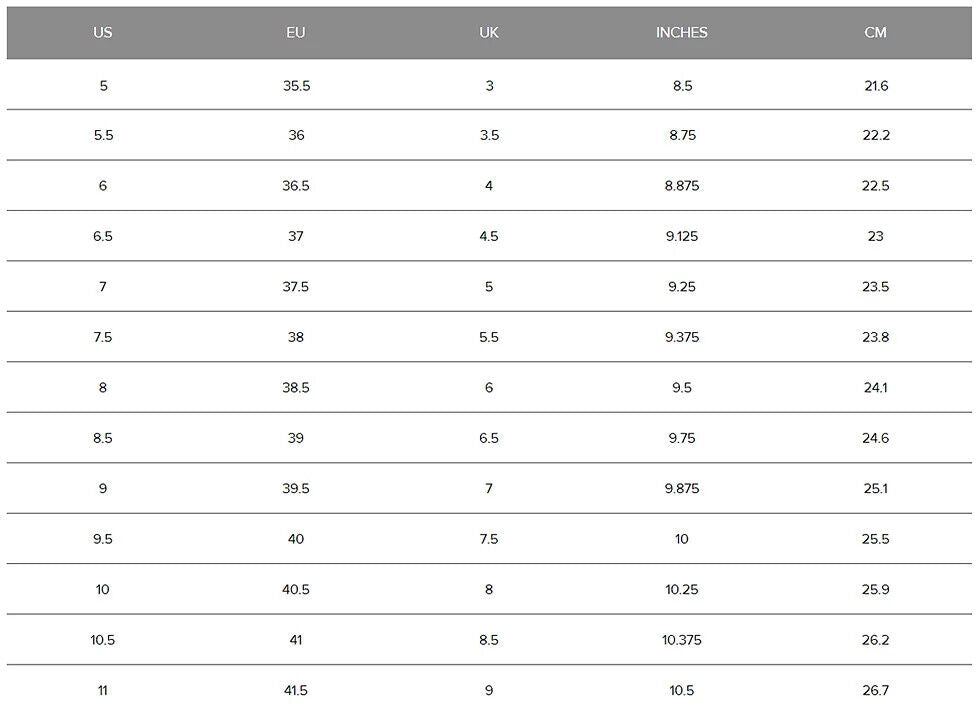Click the EU column header
Viewport: 979px width, 710px height.
point(296,33)
